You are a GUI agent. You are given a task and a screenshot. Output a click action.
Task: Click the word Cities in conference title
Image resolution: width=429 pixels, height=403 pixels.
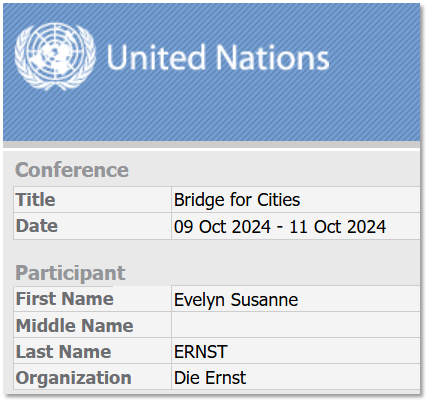point(278,200)
